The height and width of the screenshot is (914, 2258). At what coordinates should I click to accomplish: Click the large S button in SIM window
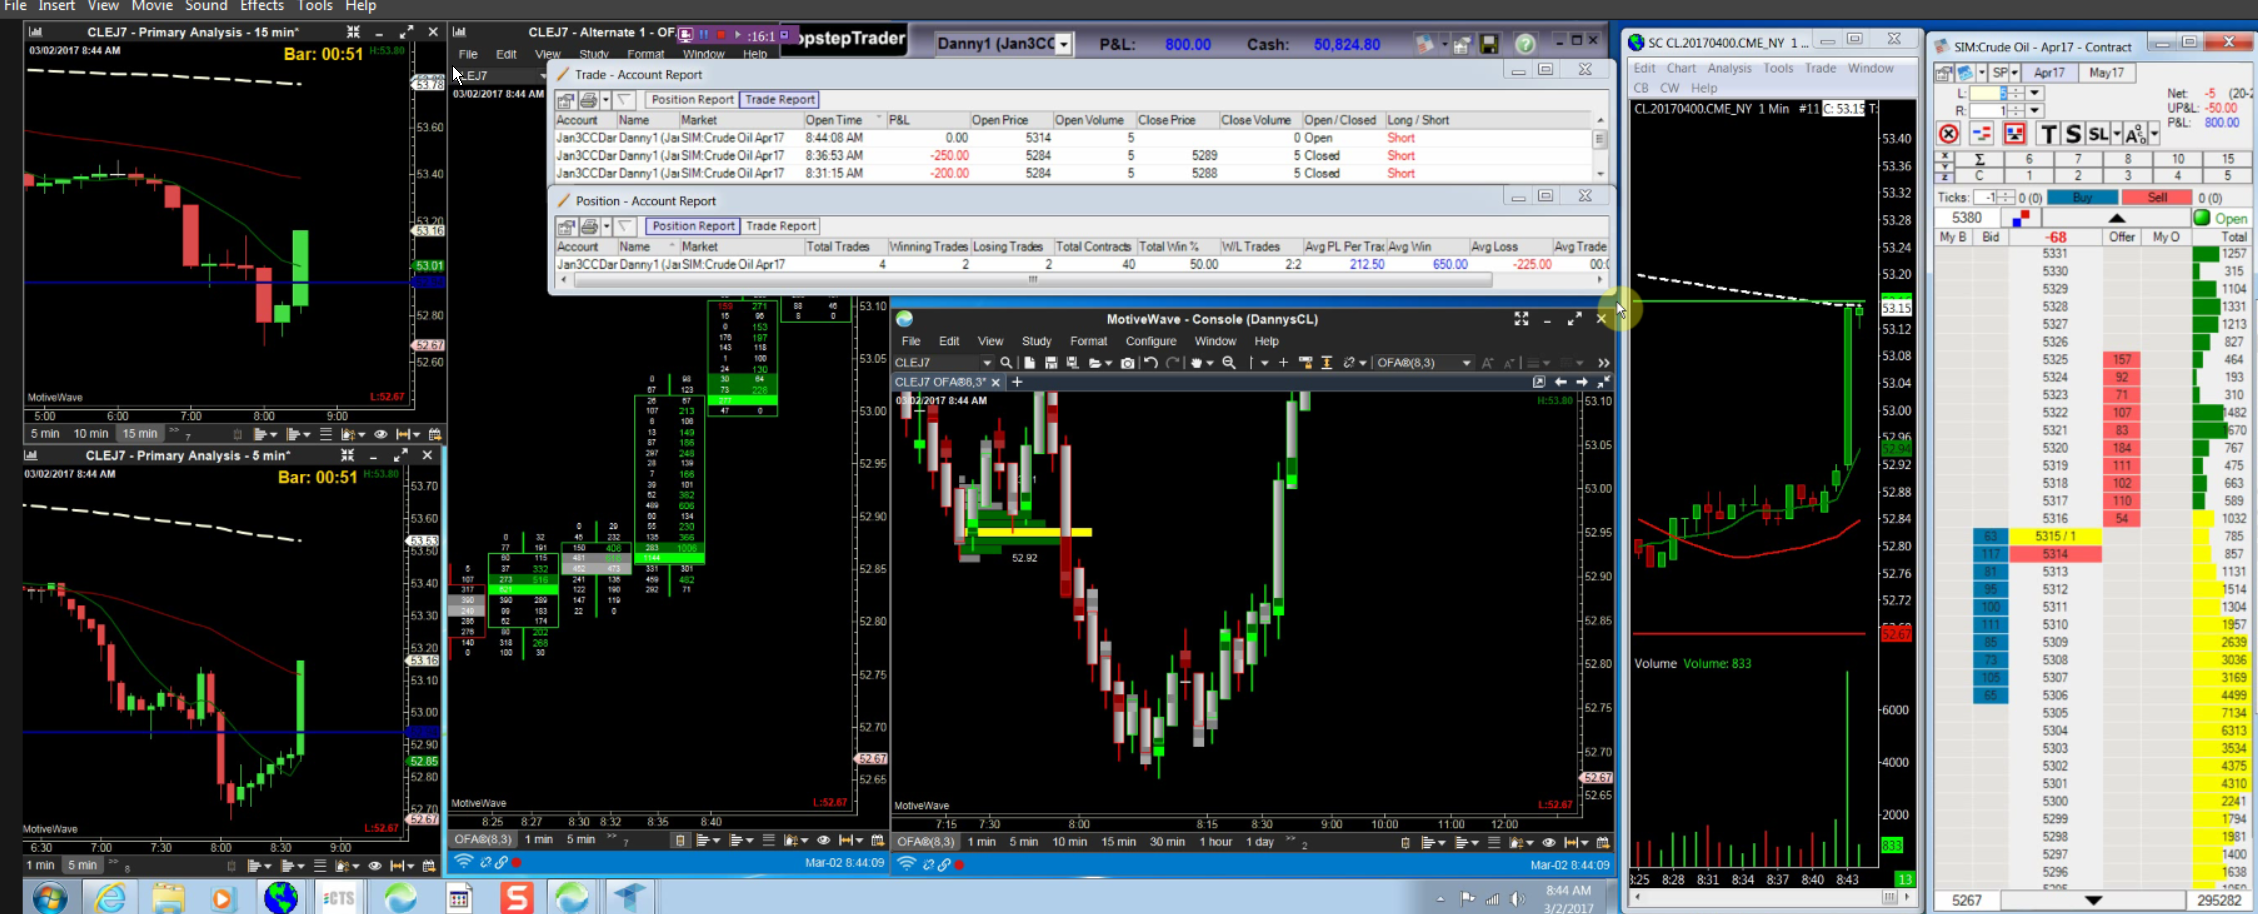tap(2073, 134)
